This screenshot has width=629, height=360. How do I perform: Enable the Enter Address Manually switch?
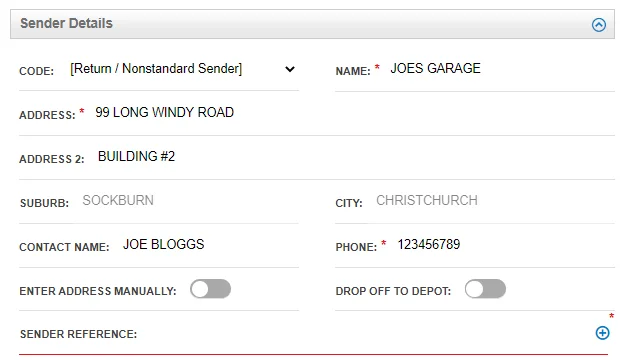[211, 289]
